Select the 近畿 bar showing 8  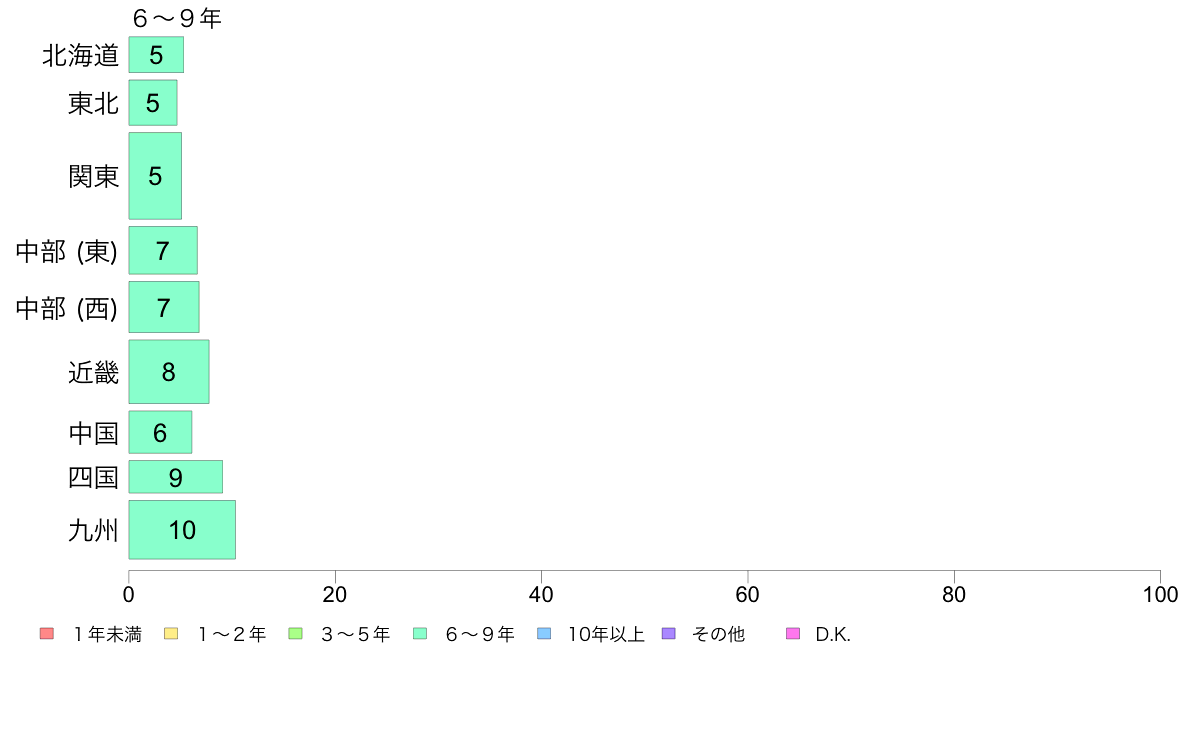point(169,371)
